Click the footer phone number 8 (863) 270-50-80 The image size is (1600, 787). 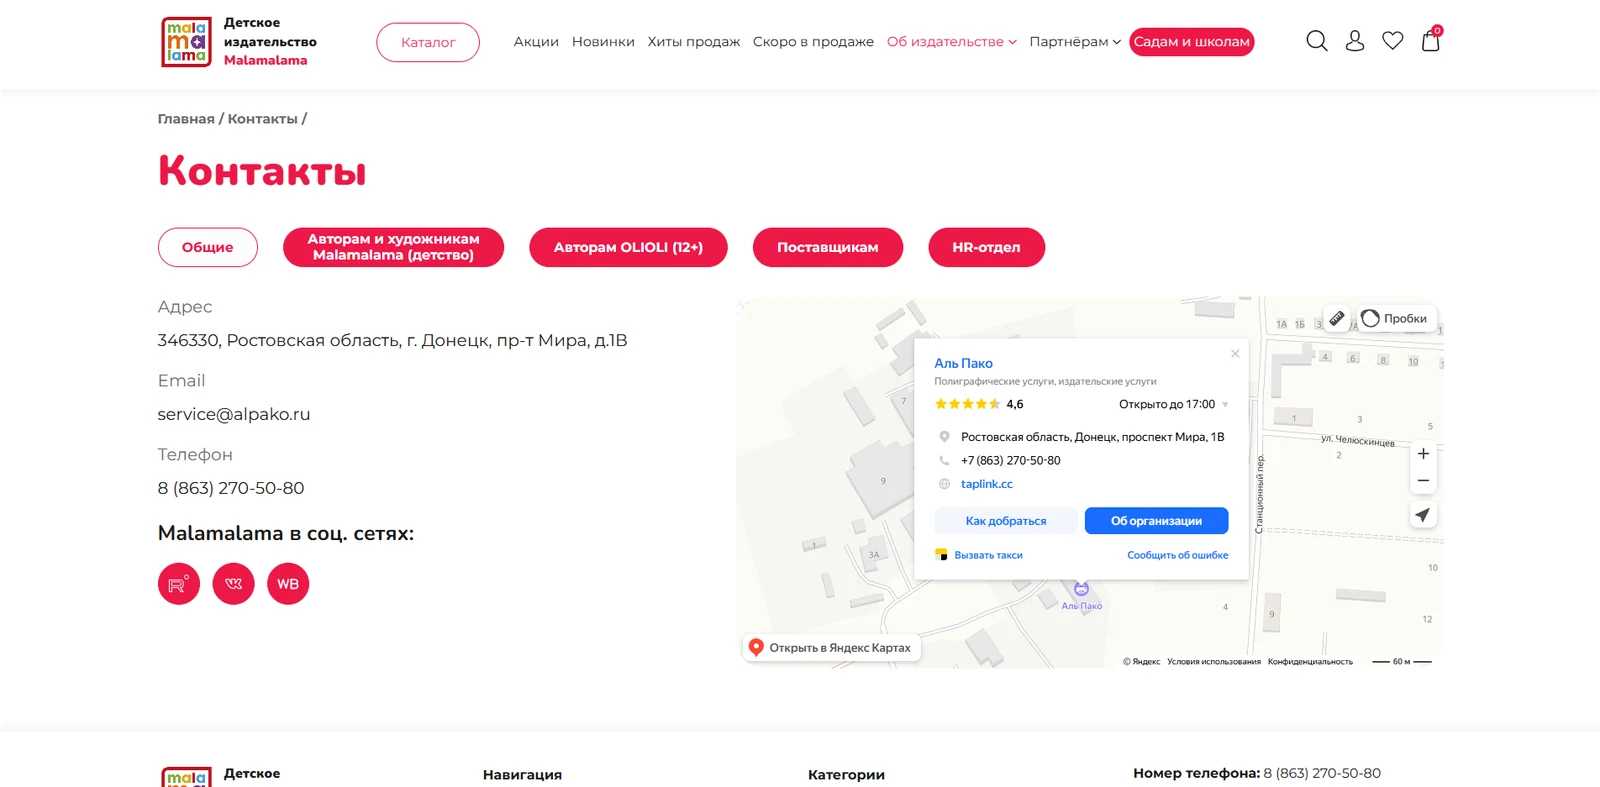click(x=1322, y=773)
